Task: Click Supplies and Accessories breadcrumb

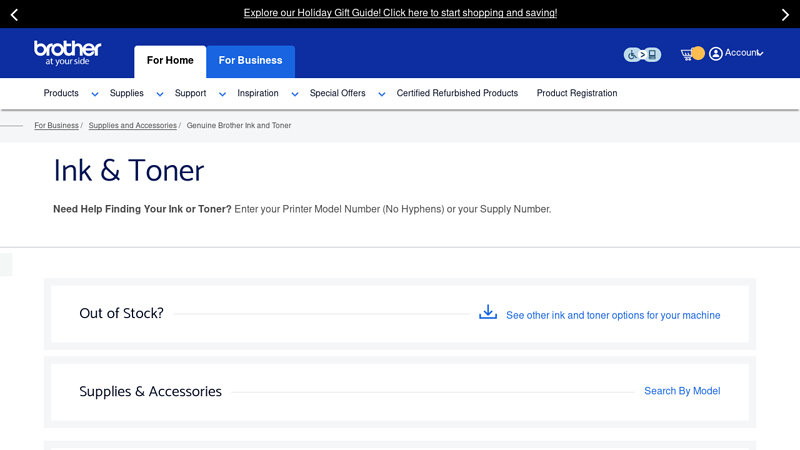Action: point(132,126)
